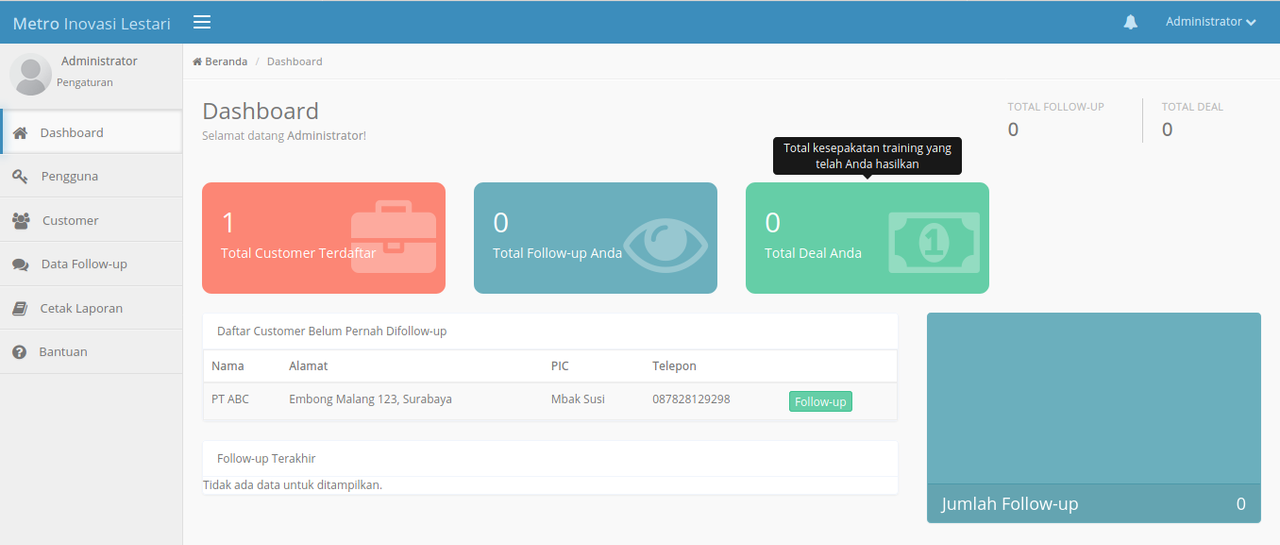Open Cetak Laporan menu item
The width and height of the screenshot is (1280, 545).
point(91,308)
